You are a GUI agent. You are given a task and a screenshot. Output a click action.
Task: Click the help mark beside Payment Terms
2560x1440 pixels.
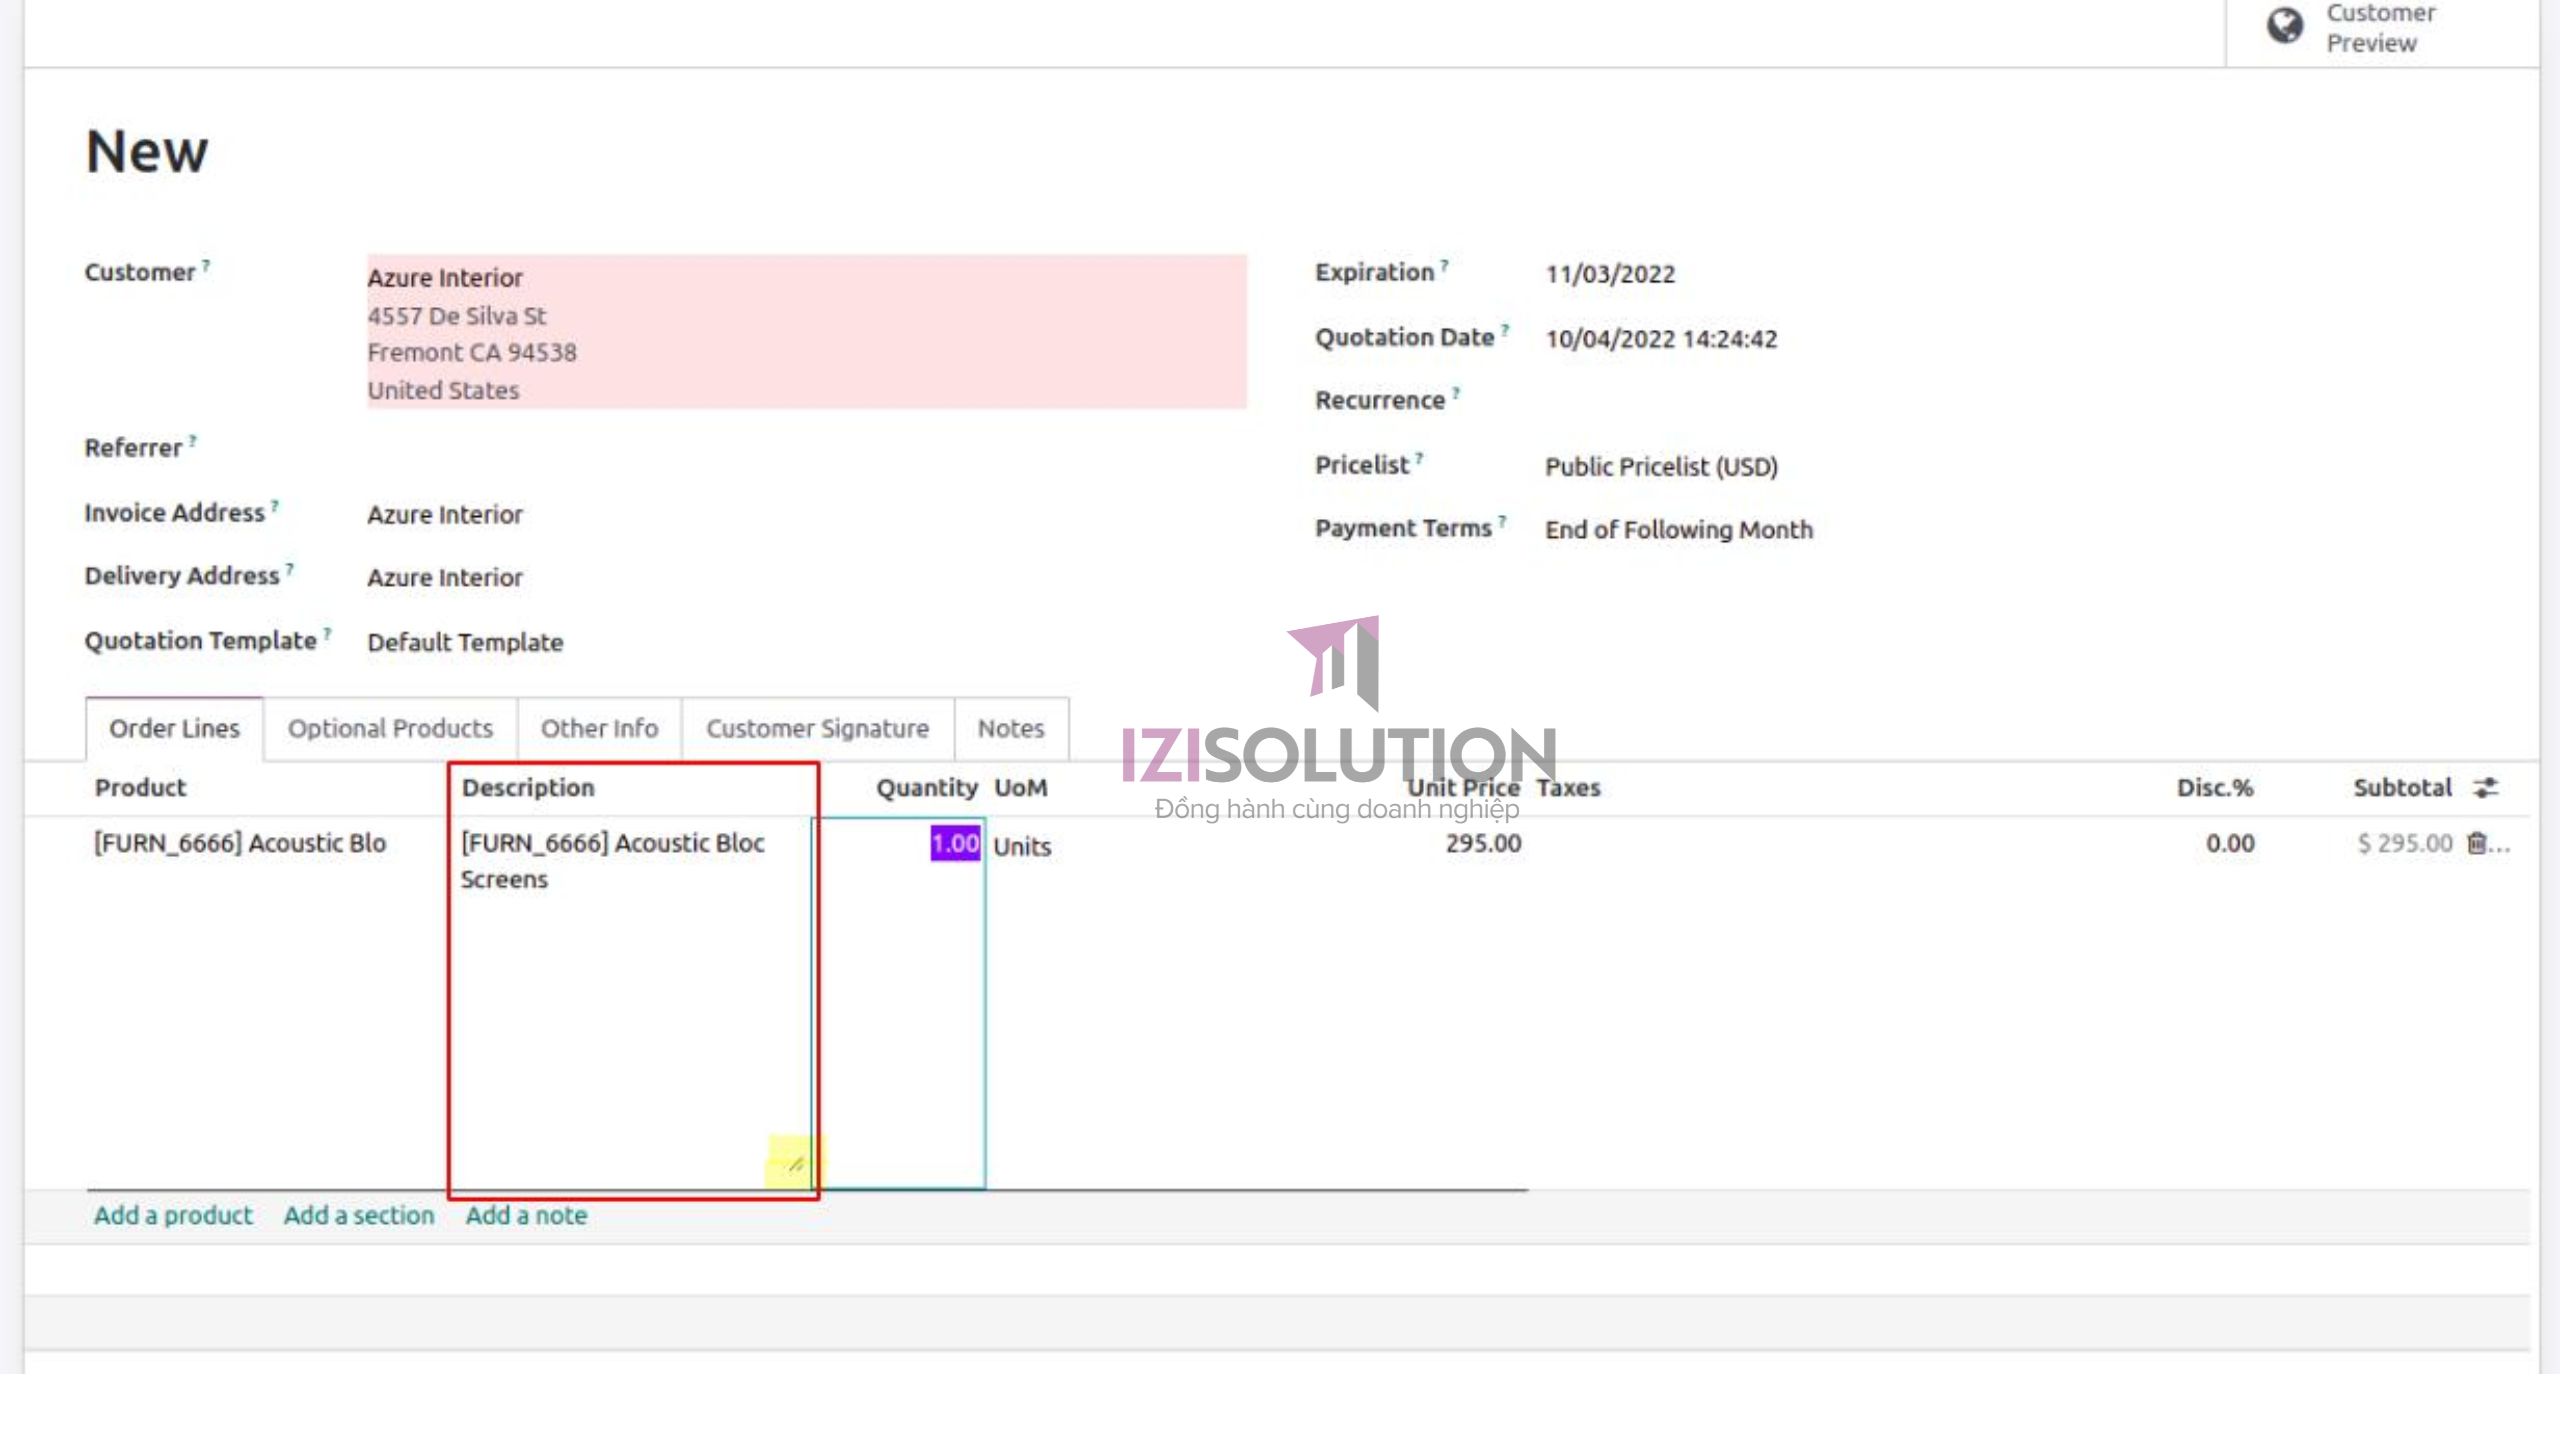(x=1502, y=521)
